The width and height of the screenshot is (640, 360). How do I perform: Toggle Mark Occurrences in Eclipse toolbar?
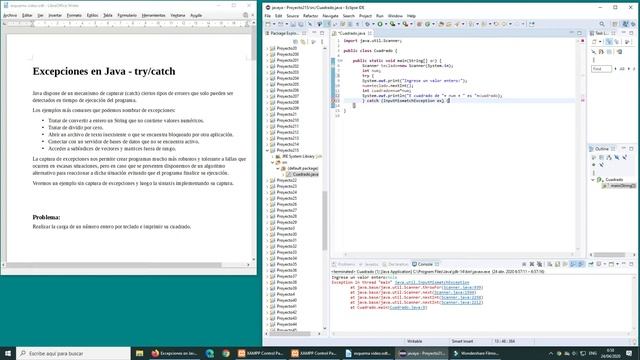pyautogui.click(x=327, y=24)
